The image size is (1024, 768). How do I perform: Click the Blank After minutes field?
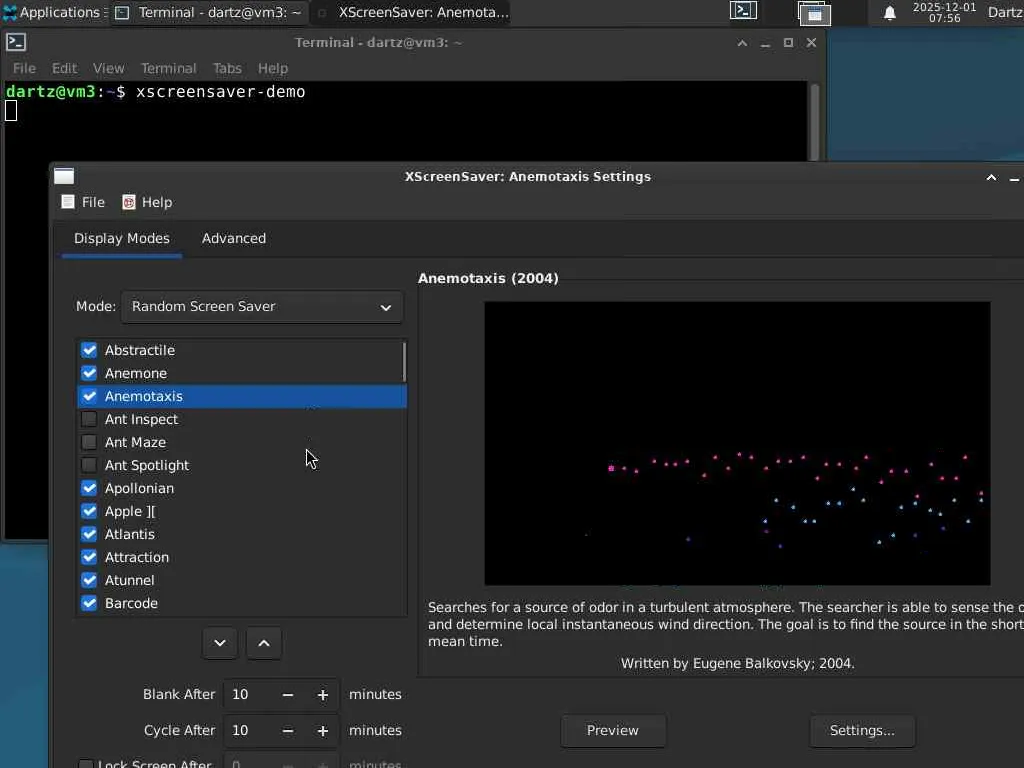click(248, 694)
